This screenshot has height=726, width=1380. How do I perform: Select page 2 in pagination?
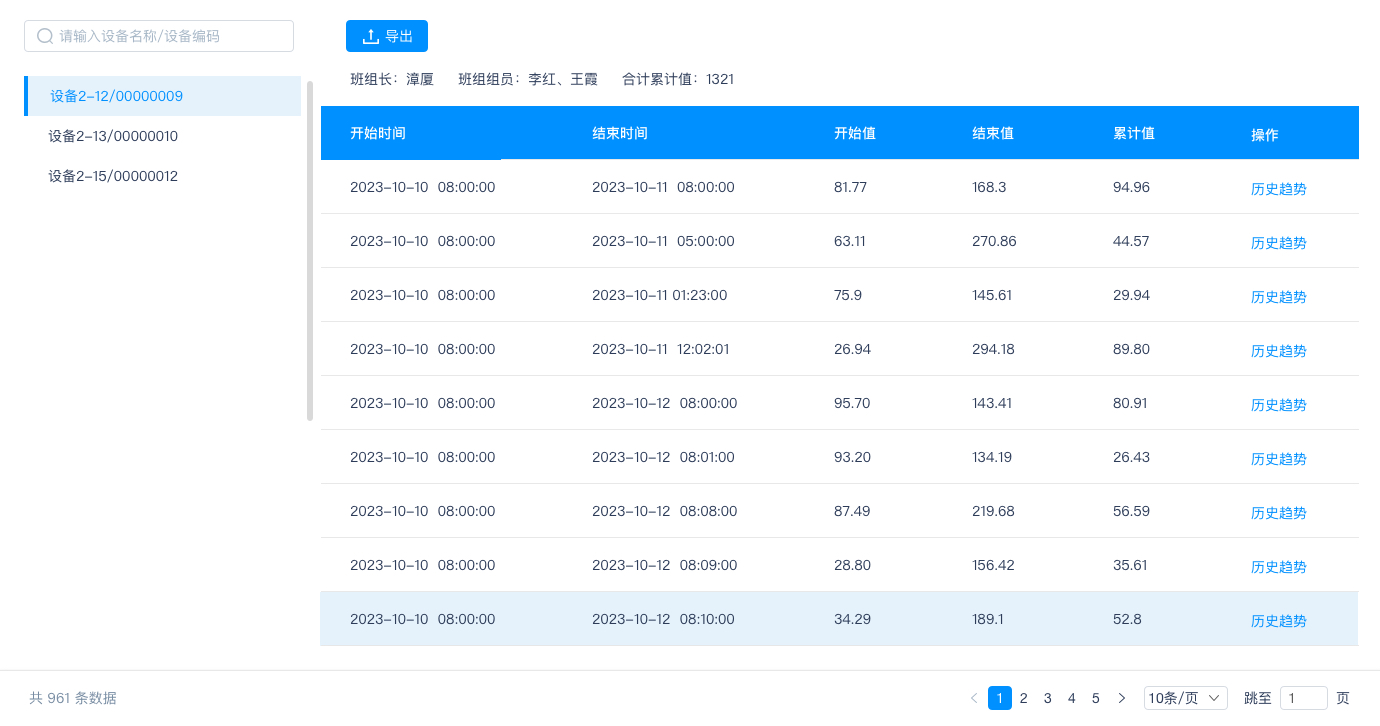point(1023,698)
